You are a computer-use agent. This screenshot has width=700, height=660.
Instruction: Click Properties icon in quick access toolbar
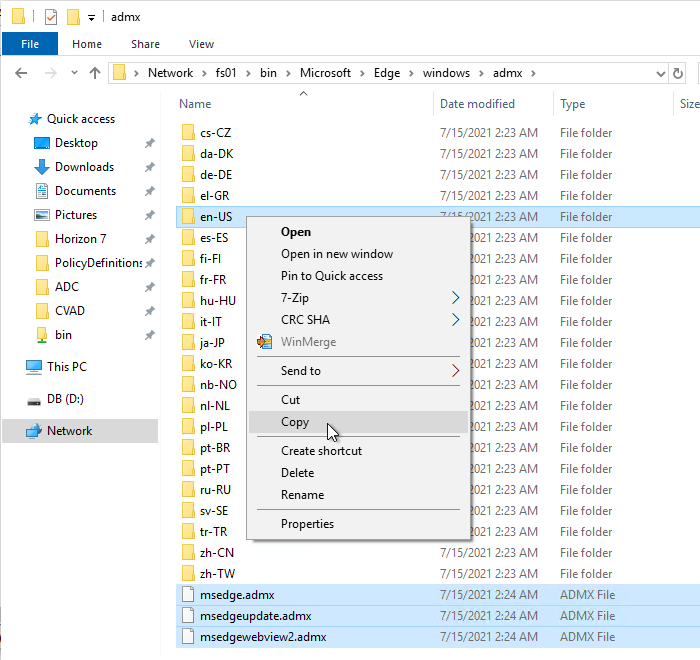tap(51, 17)
